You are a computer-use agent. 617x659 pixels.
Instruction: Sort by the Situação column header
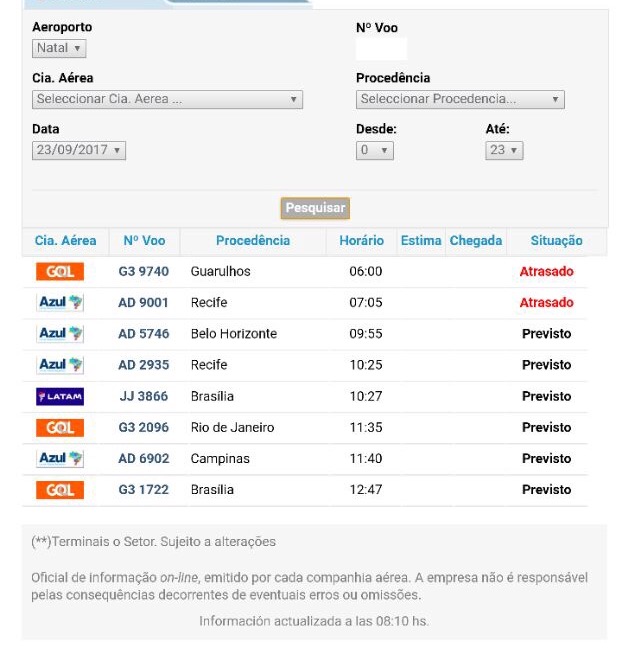(556, 241)
